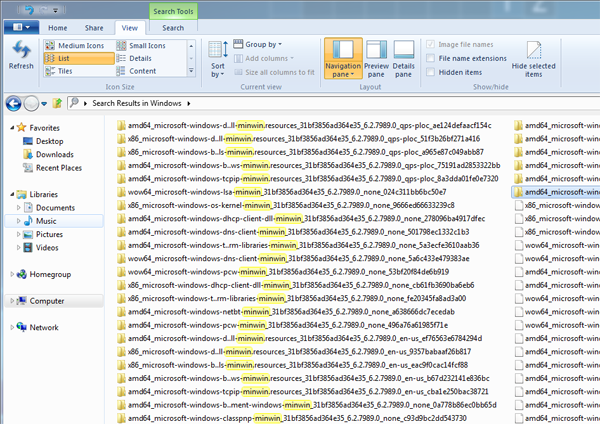Open Downloads in Favorites
Screen dimensions: 600x424
pyautogui.click(x=55, y=154)
